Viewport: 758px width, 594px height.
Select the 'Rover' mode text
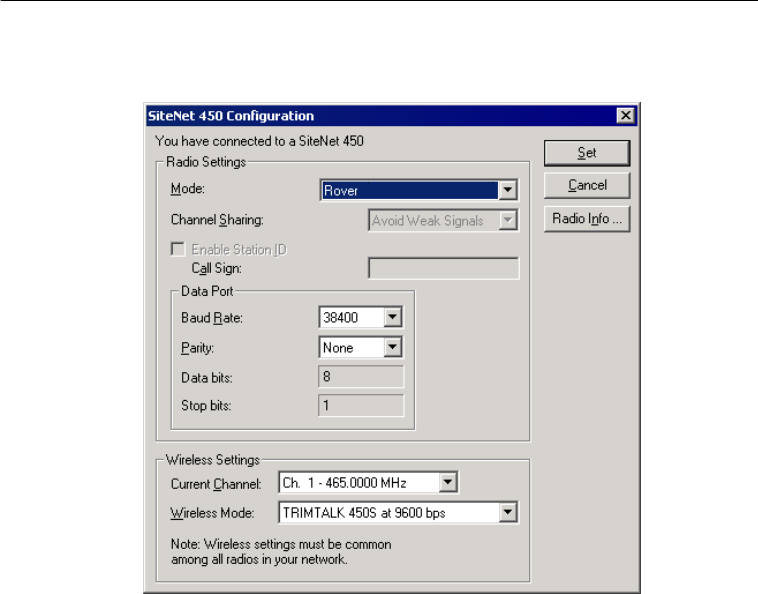(341, 191)
